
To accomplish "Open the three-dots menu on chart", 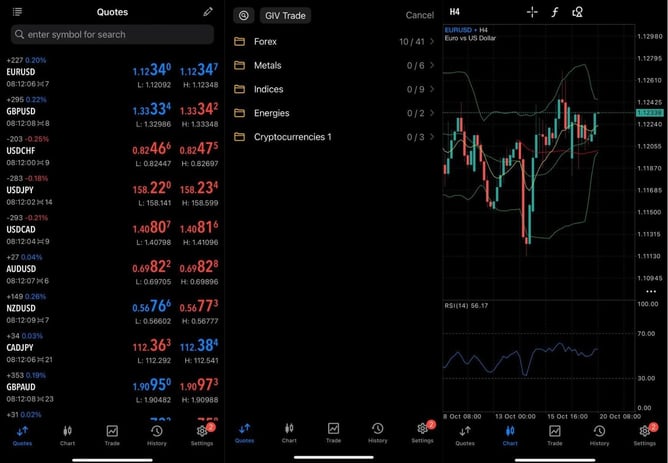I will tap(651, 292).
